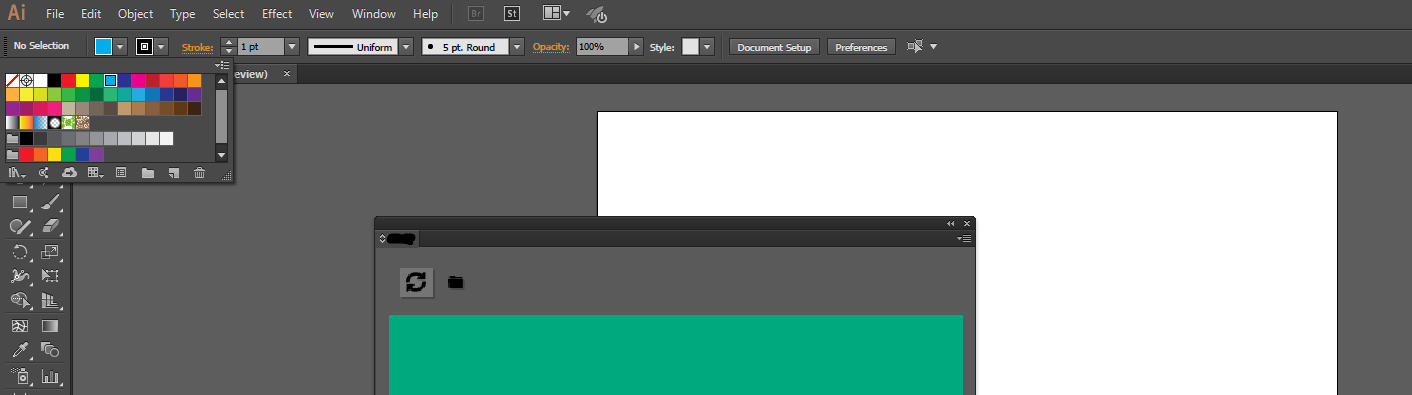The image size is (1412, 395).
Task: Select the Blend tool
Action: pos(51,351)
